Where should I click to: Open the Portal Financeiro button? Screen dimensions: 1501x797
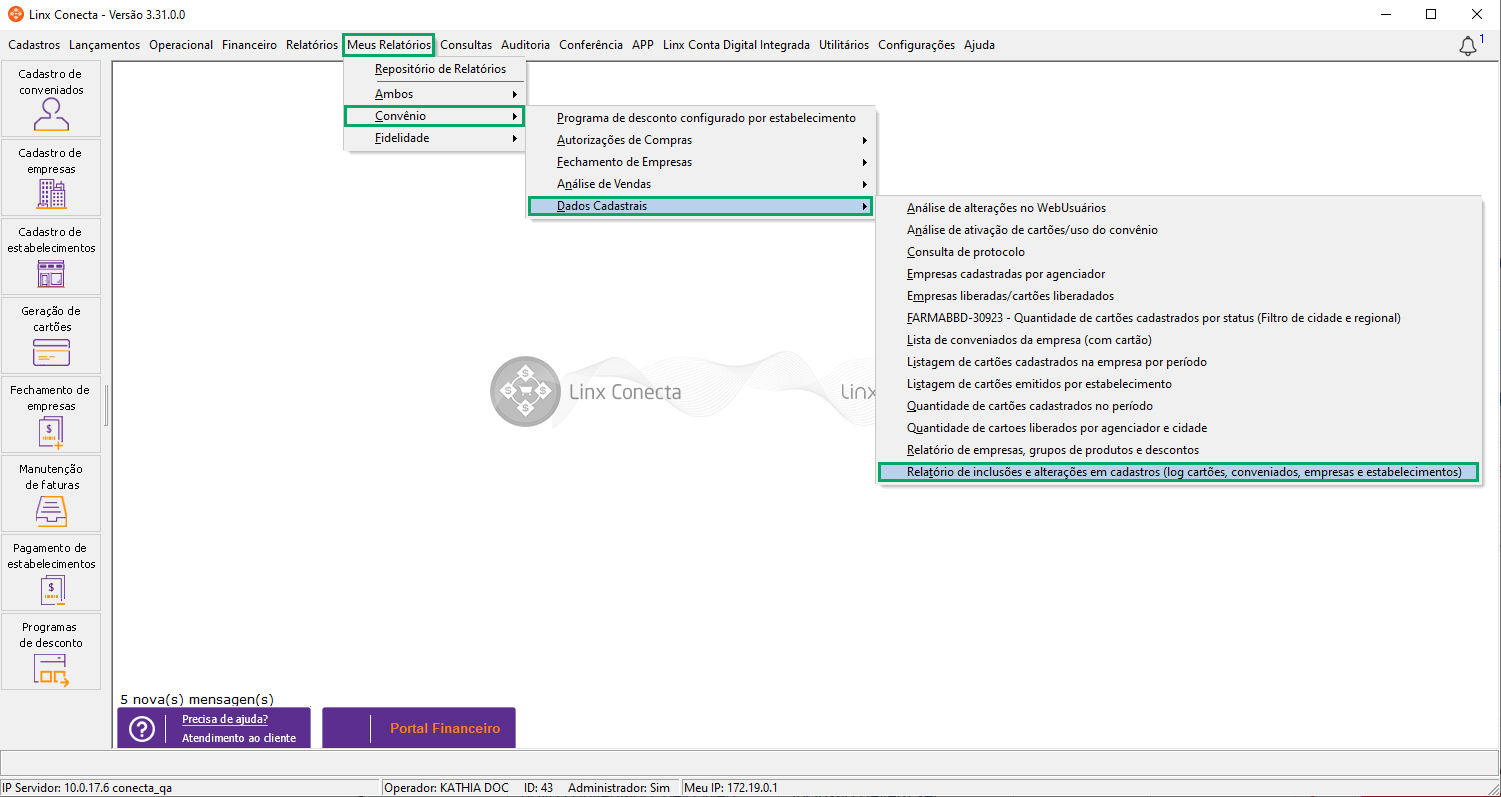pos(418,728)
